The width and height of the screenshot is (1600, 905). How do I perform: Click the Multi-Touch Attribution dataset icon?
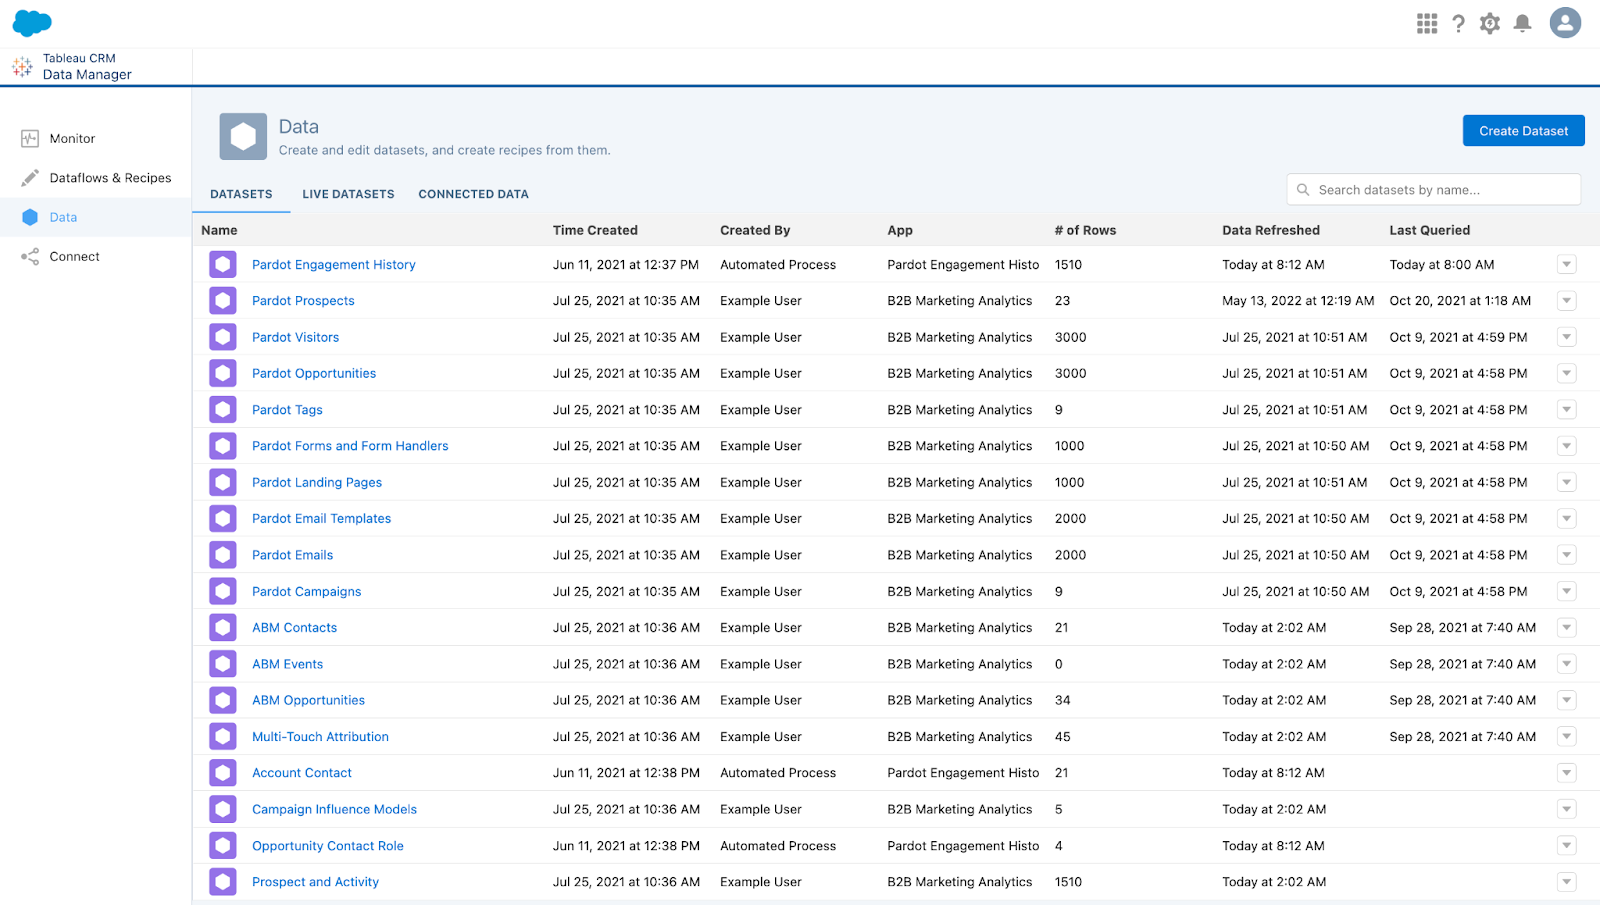coord(223,737)
